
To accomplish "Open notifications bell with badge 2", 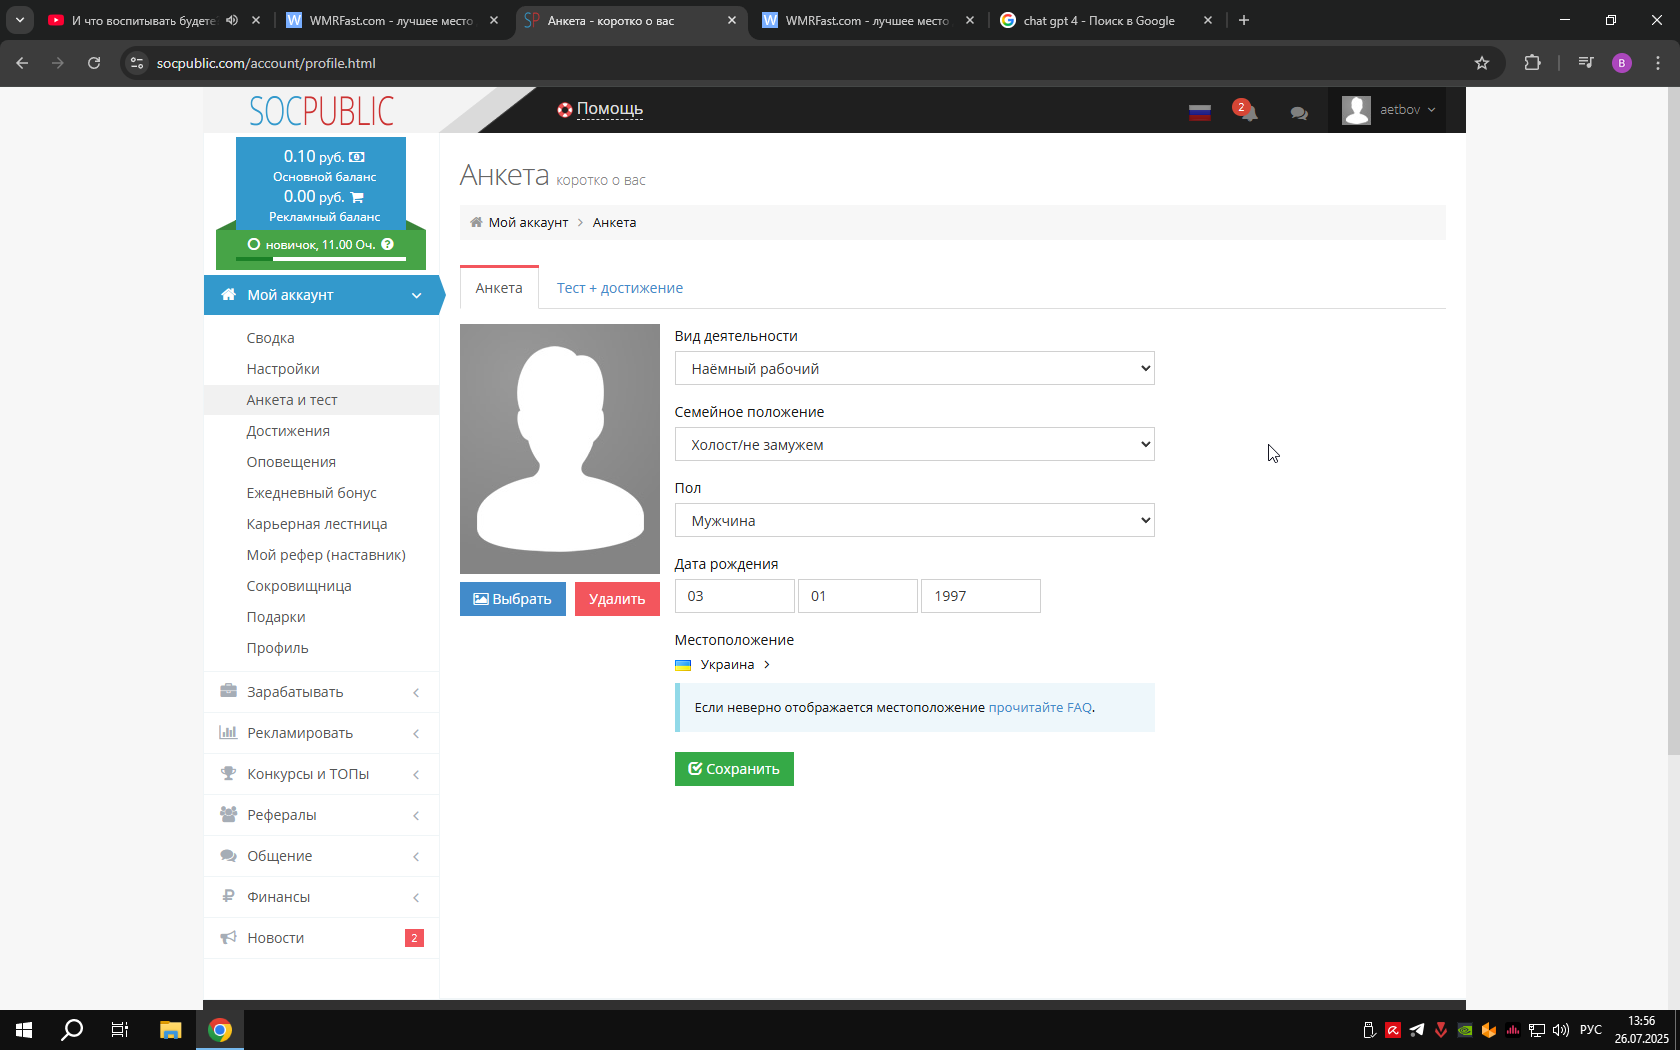I will point(1246,111).
